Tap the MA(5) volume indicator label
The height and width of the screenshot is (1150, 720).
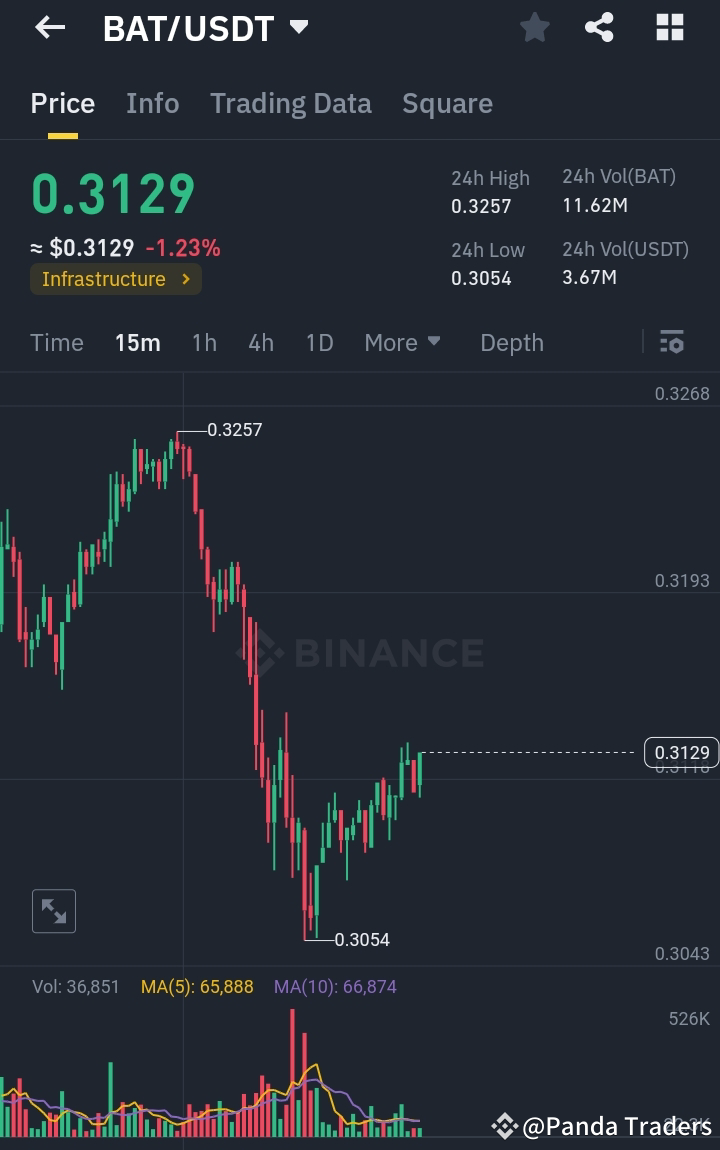coord(197,986)
